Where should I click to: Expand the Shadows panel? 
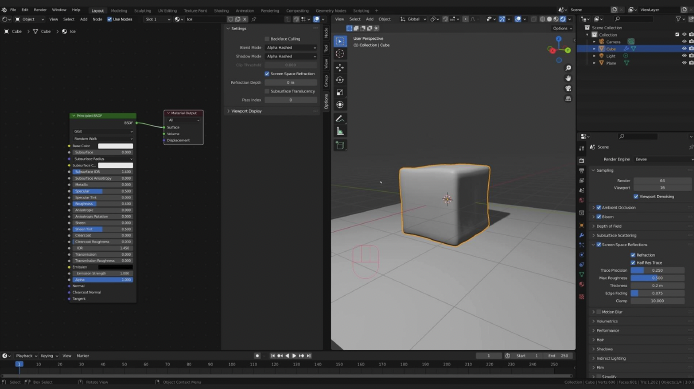[604, 349]
